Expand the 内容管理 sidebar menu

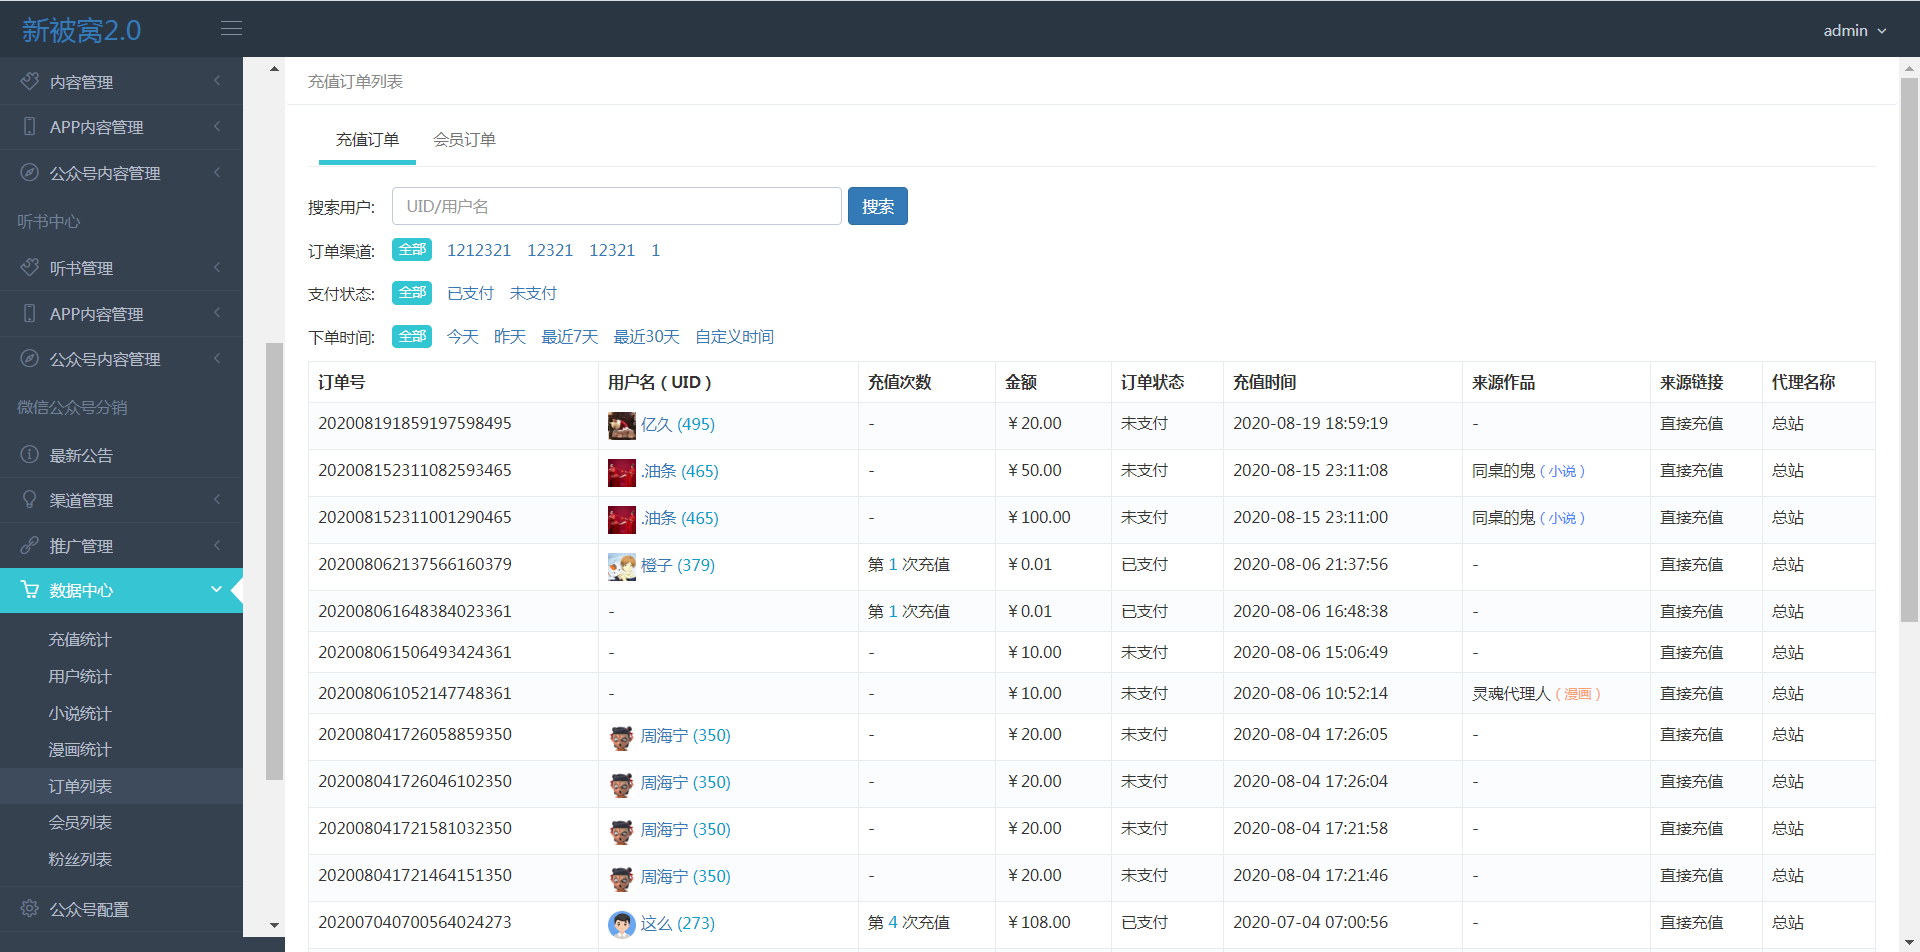(121, 82)
